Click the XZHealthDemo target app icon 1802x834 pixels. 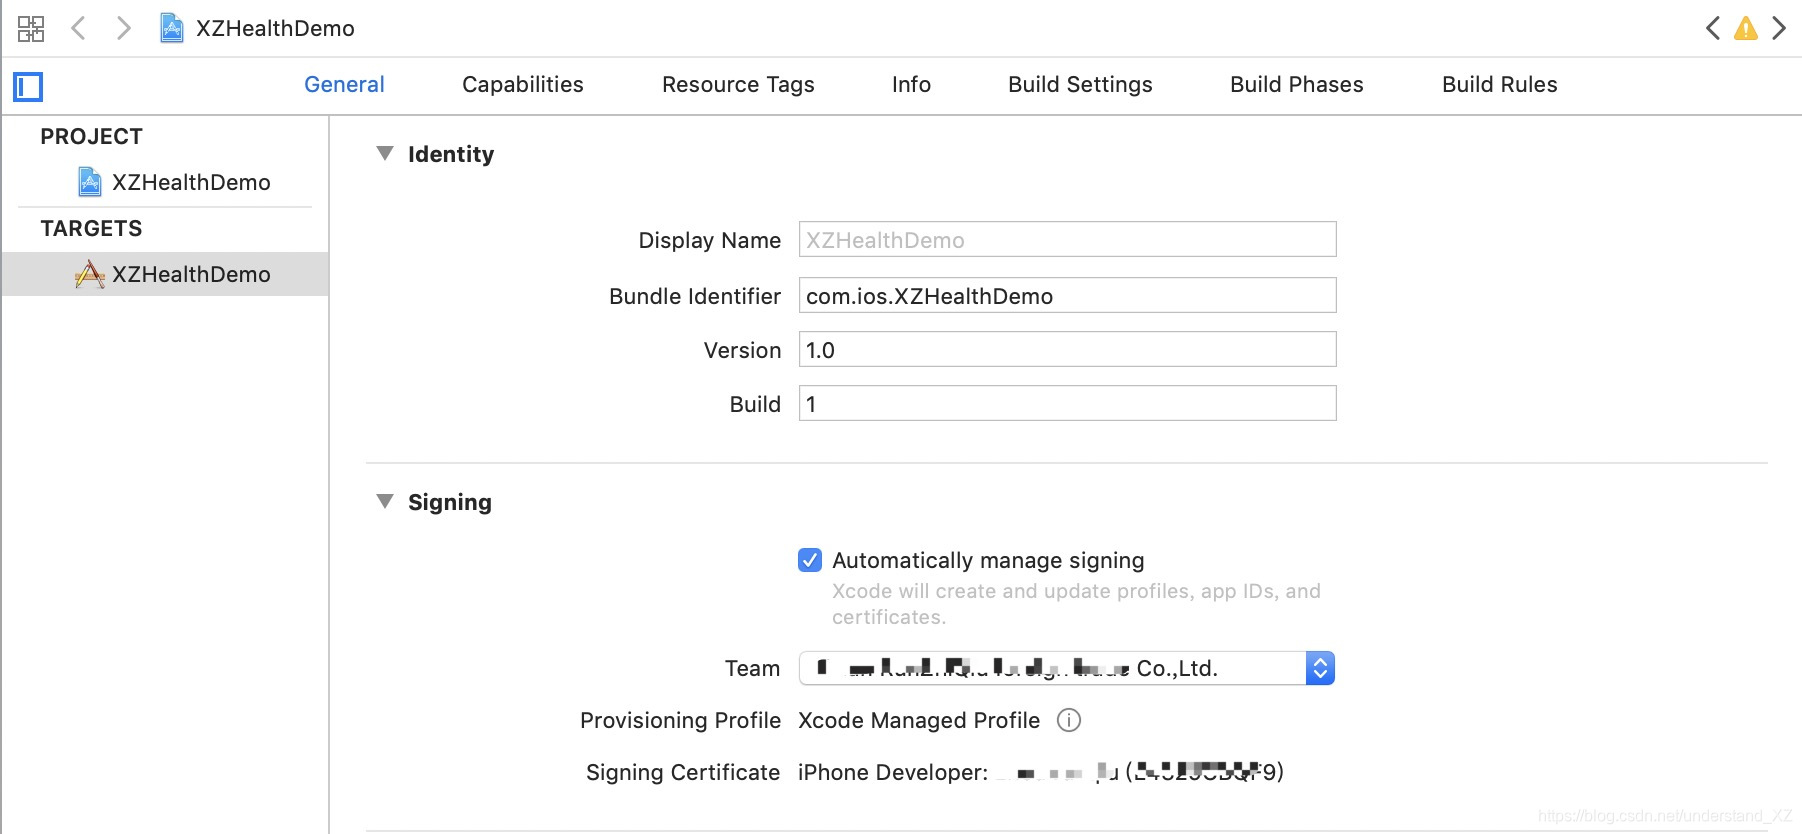pos(90,274)
